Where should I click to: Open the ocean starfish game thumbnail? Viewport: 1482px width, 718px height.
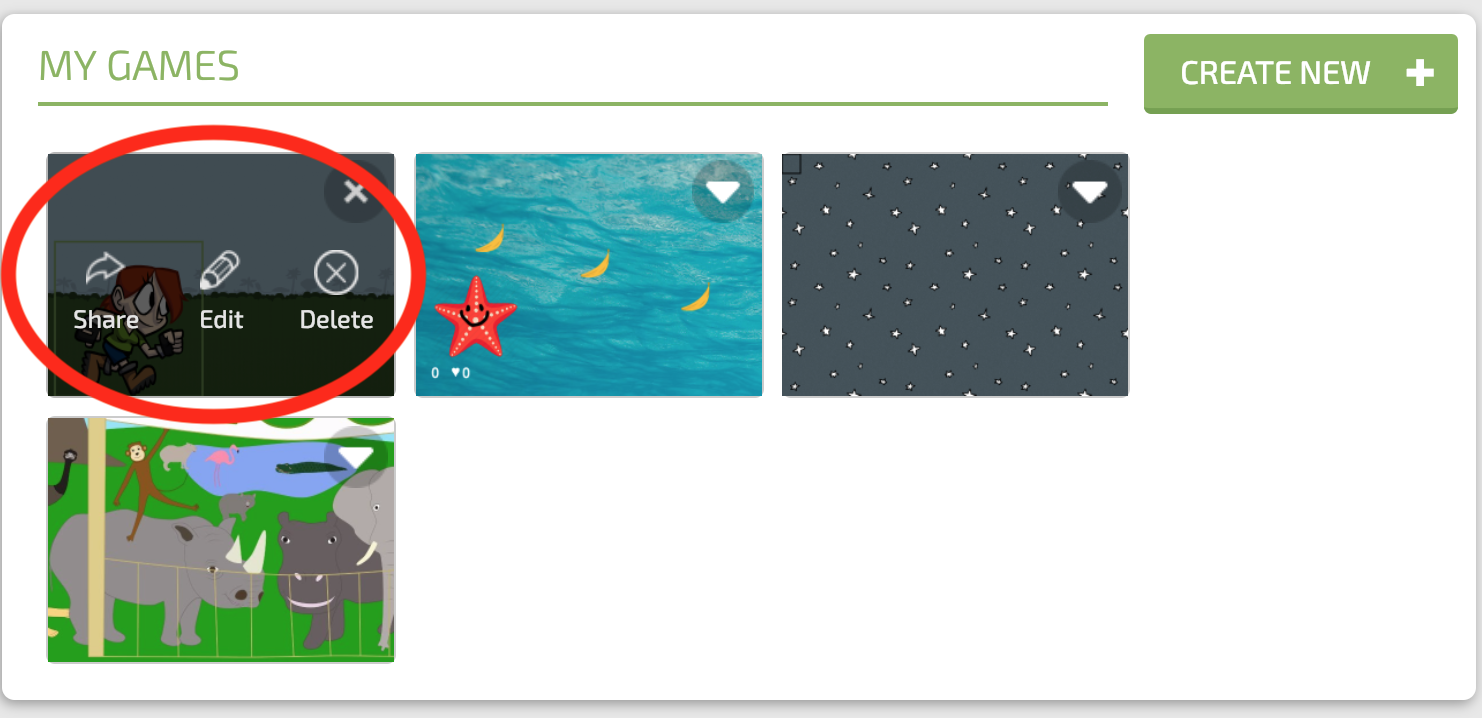pyautogui.click(x=589, y=275)
